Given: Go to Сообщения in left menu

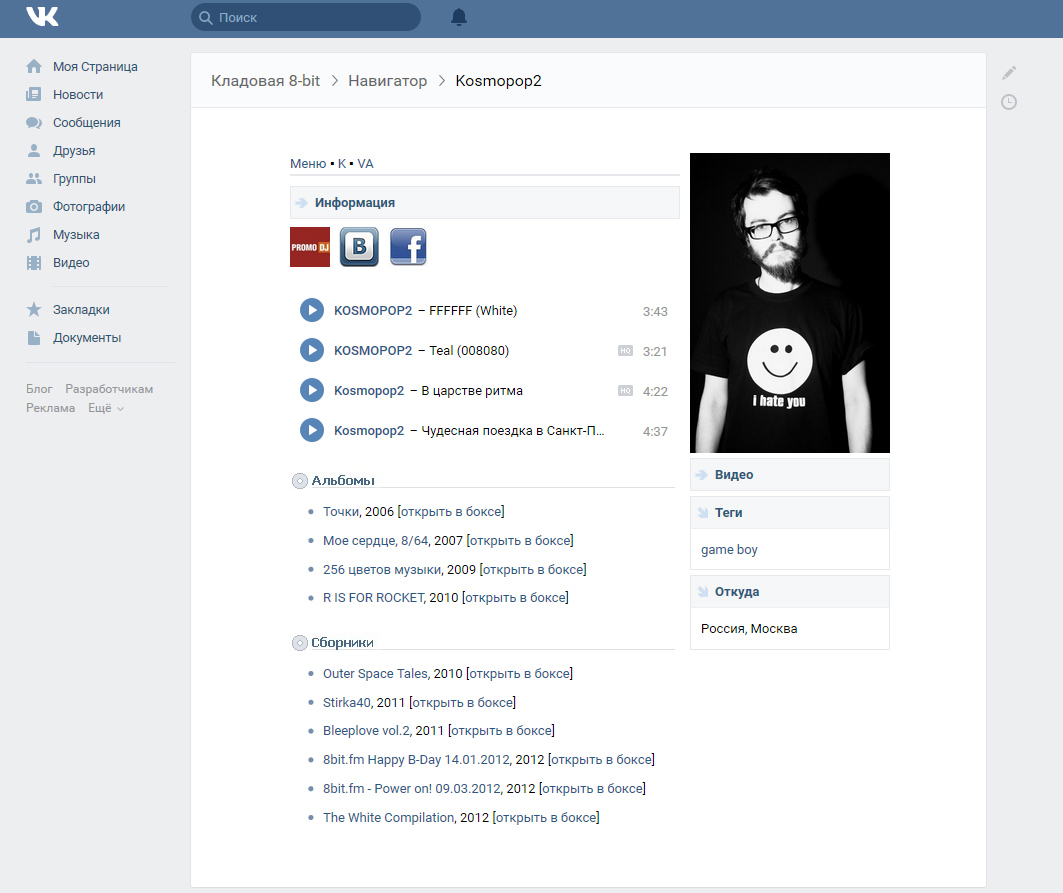Looking at the screenshot, I should tap(86, 123).
